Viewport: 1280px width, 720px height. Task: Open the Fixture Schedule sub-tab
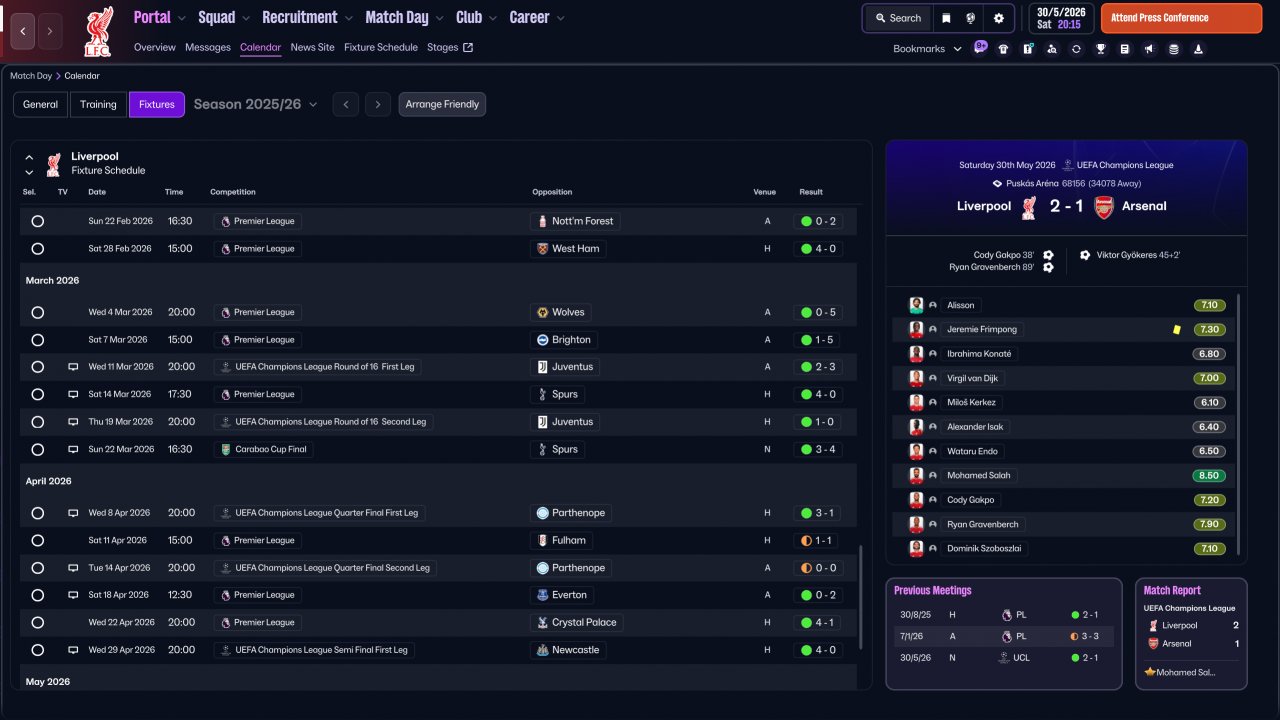tap(381, 47)
